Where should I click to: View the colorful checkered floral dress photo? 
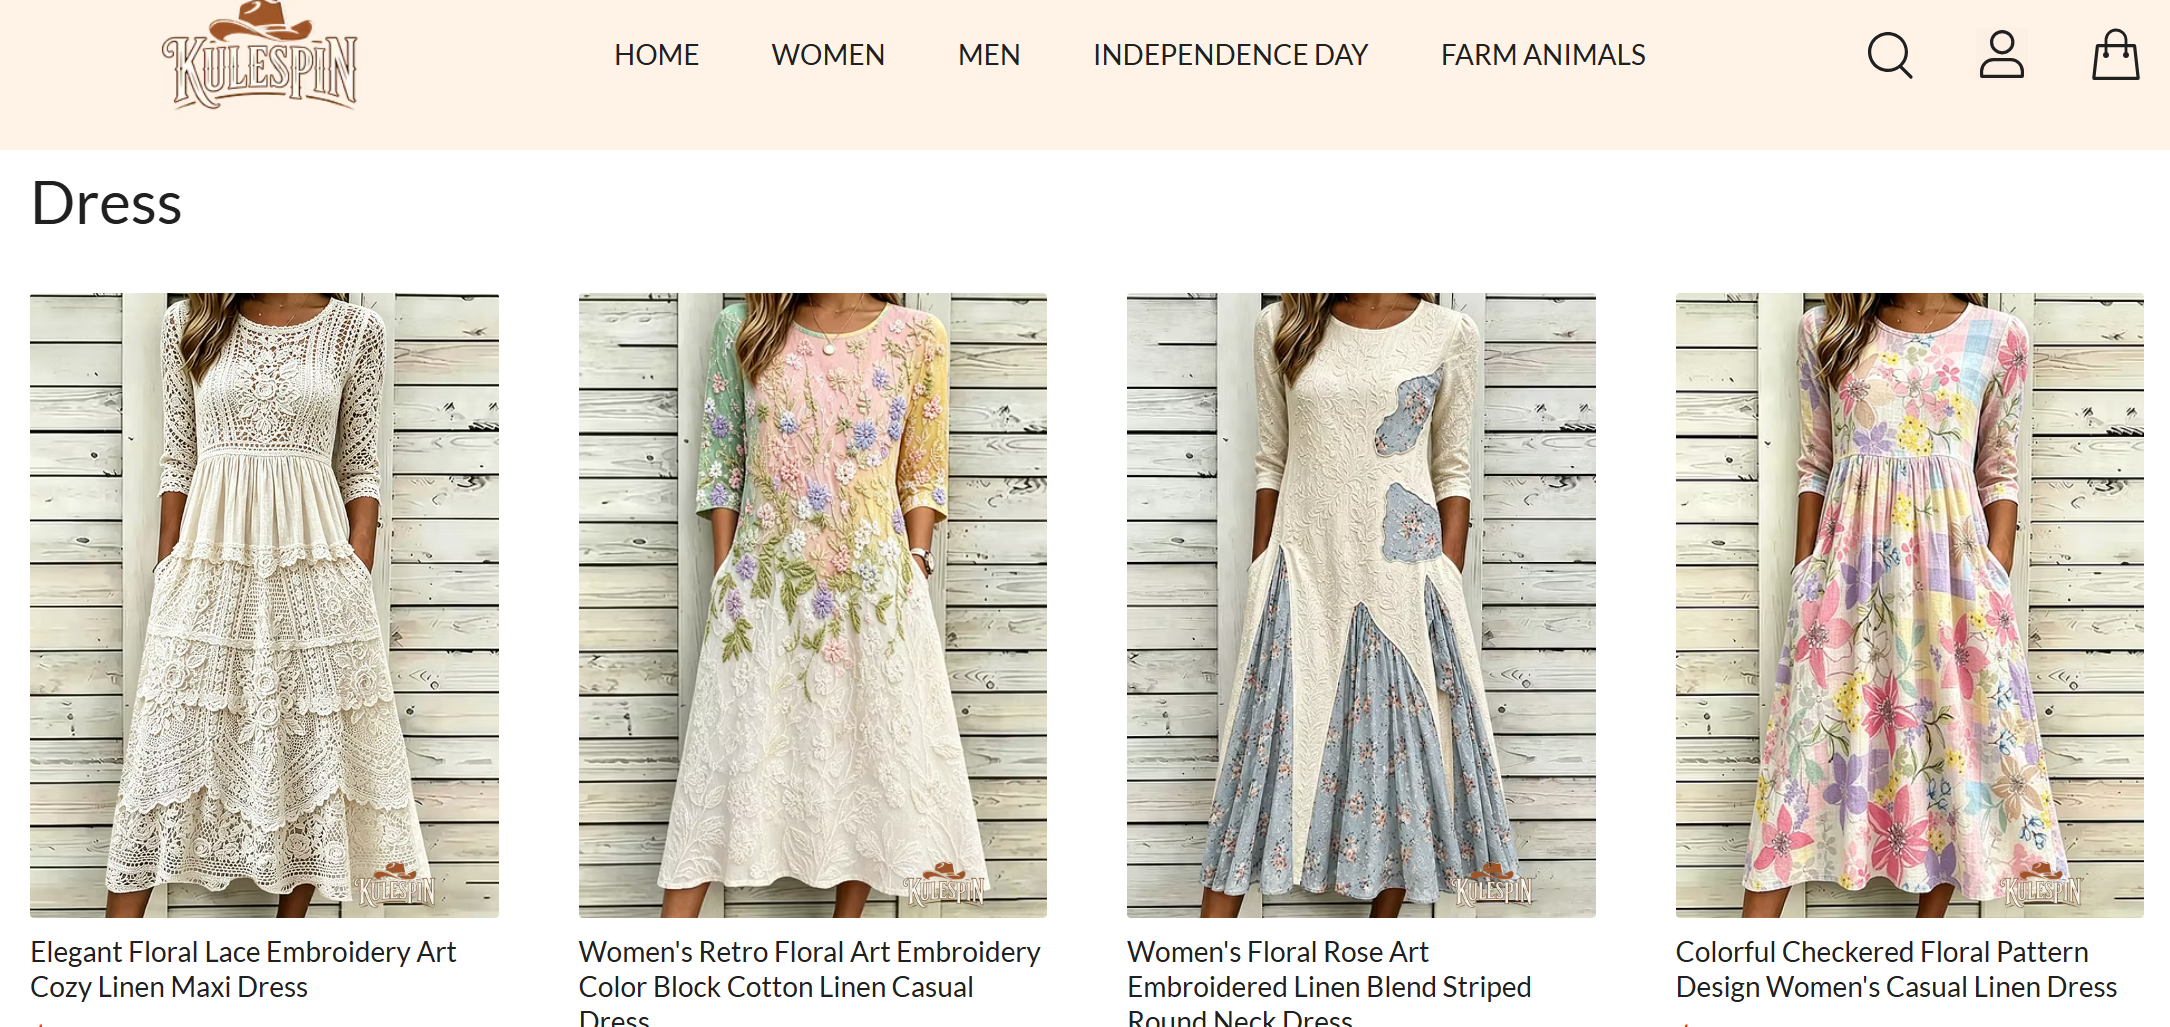point(1910,605)
